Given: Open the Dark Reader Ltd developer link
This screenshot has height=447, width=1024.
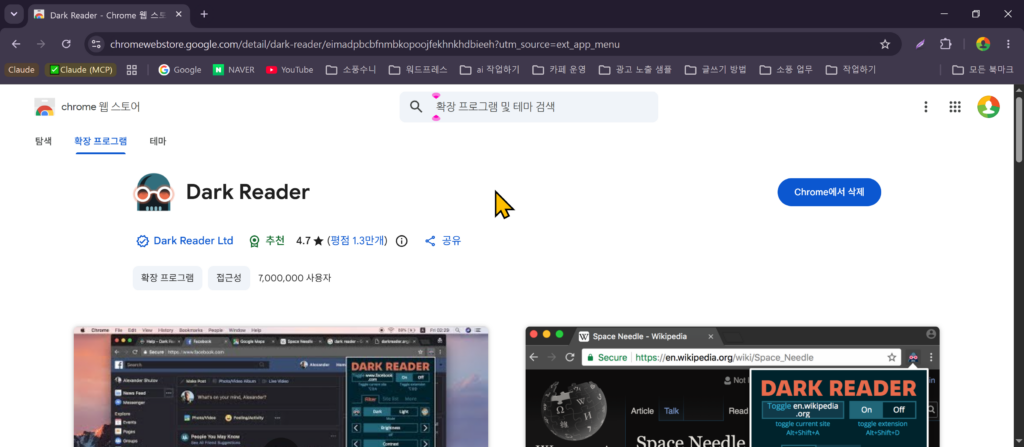Looking at the screenshot, I should coord(193,240).
